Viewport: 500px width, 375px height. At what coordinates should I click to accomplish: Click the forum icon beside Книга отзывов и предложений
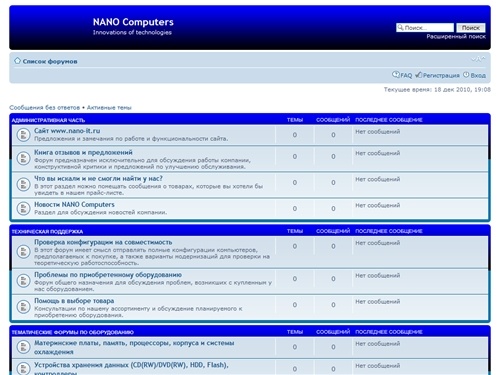pos(23,158)
